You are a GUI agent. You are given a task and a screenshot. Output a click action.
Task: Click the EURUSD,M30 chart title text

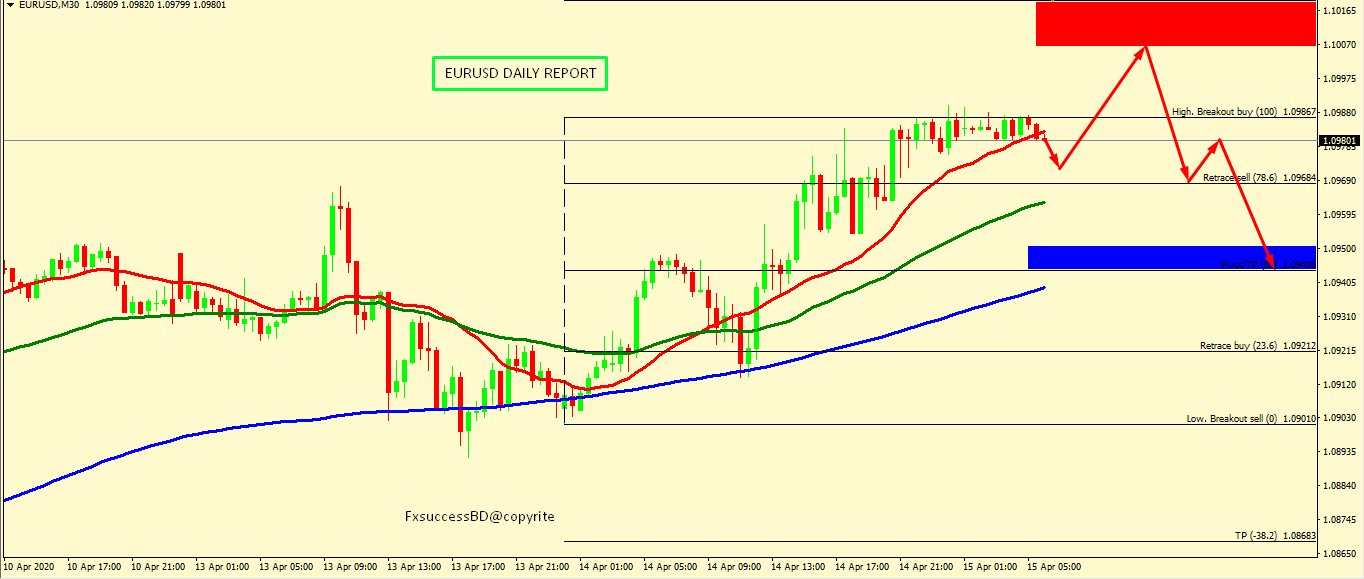click(47, 5)
